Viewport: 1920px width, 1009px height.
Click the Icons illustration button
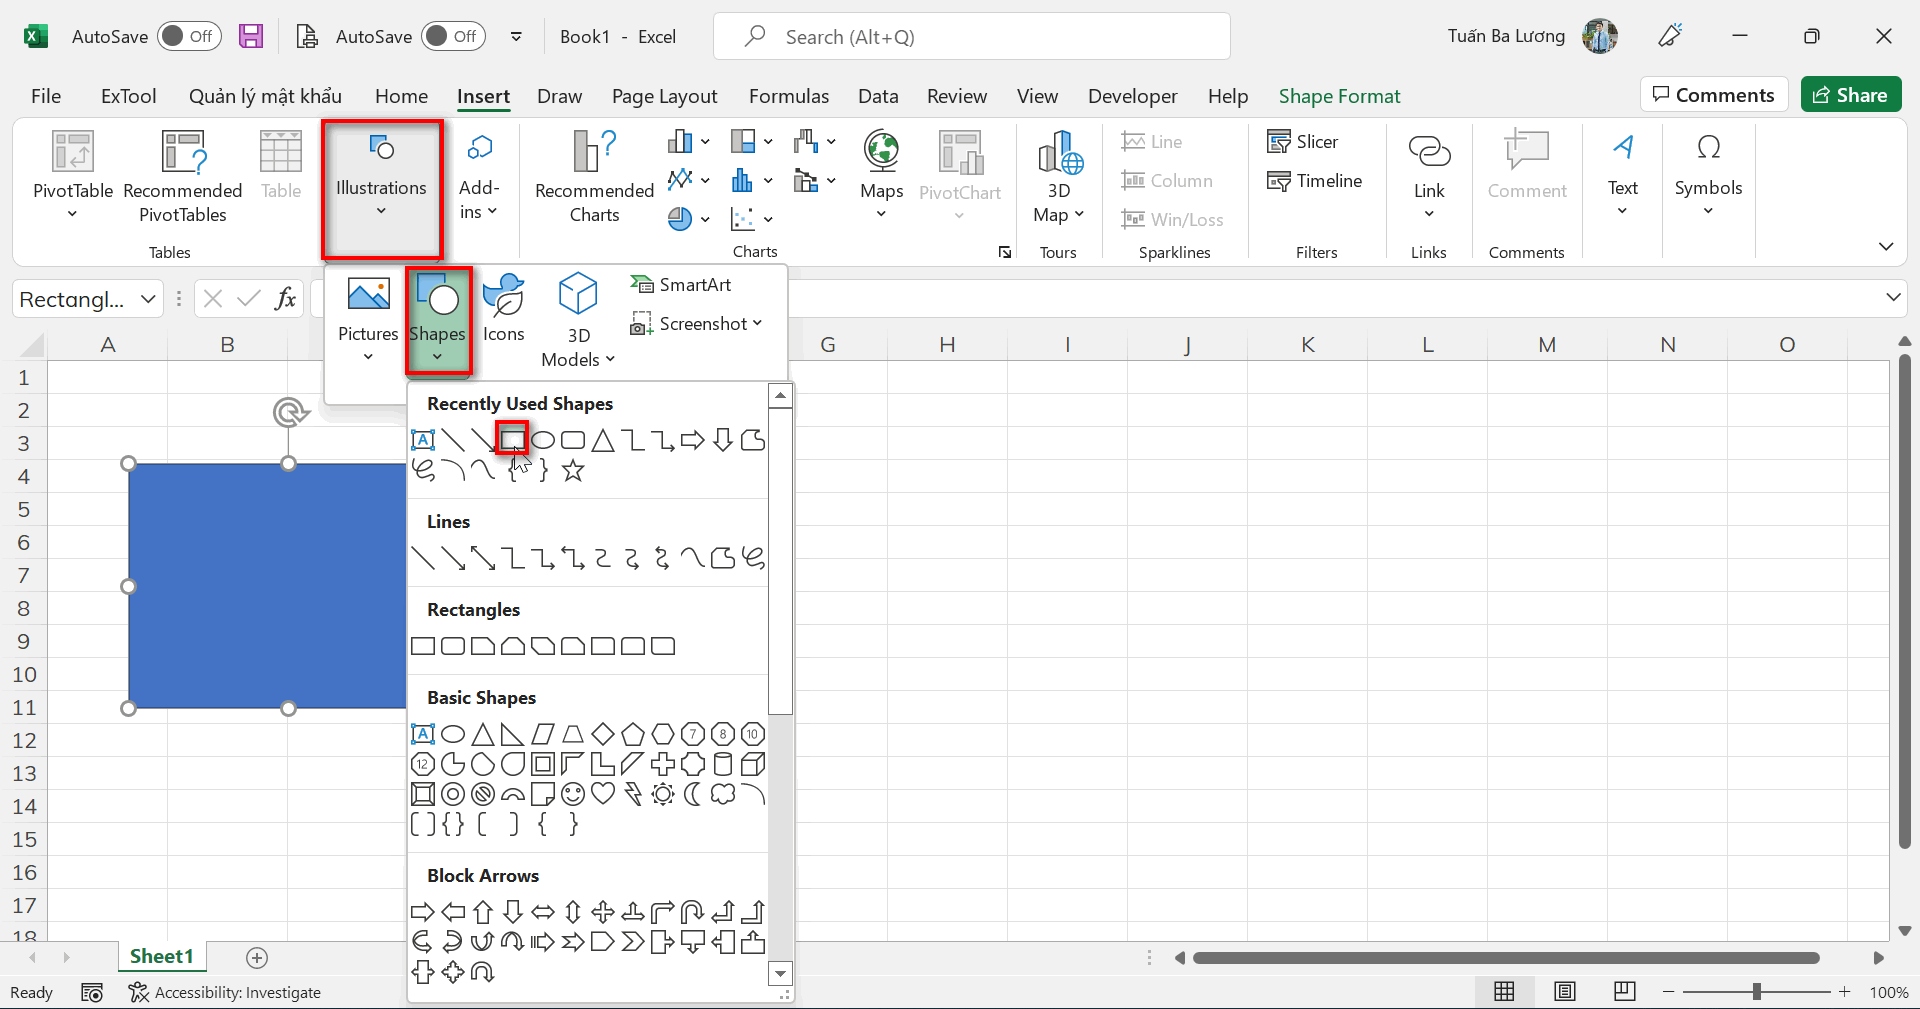click(x=503, y=309)
